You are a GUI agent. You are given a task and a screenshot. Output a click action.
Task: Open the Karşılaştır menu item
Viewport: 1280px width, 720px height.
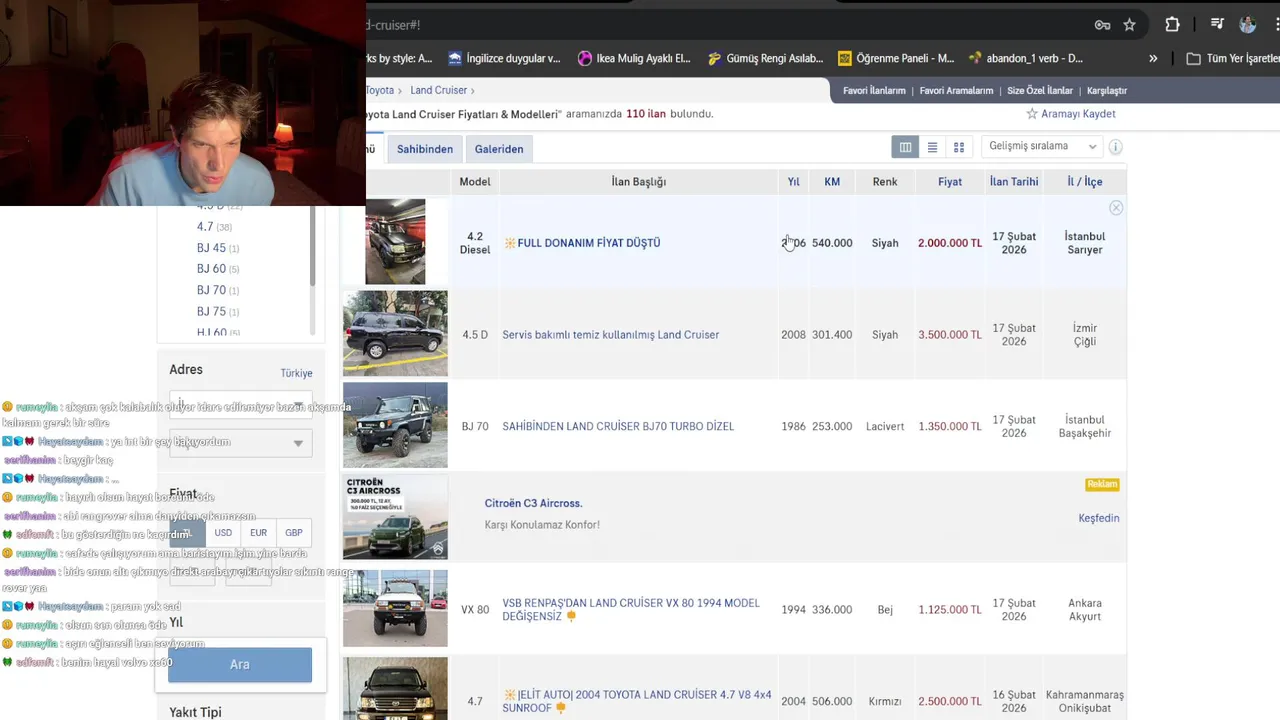tap(1107, 90)
